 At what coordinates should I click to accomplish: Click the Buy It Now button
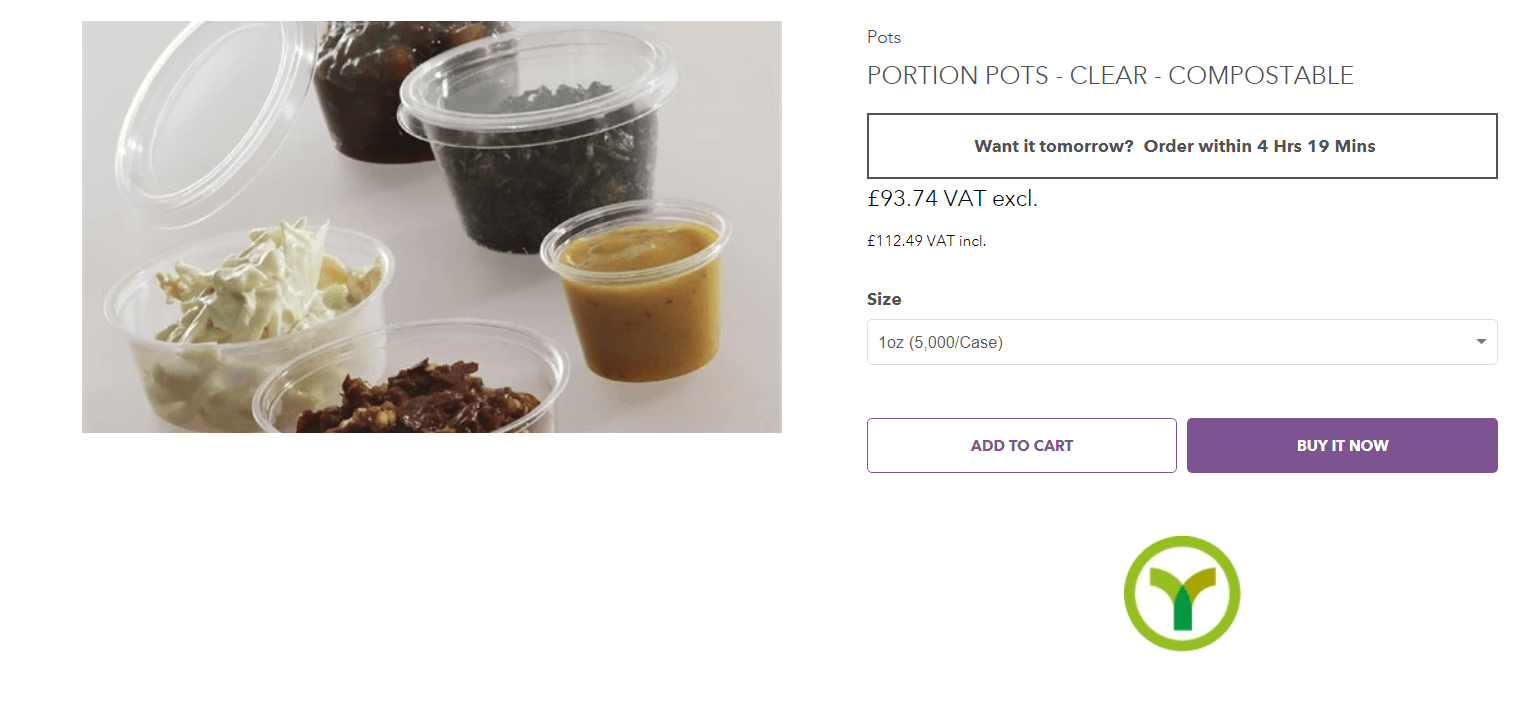tap(1341, 445)
